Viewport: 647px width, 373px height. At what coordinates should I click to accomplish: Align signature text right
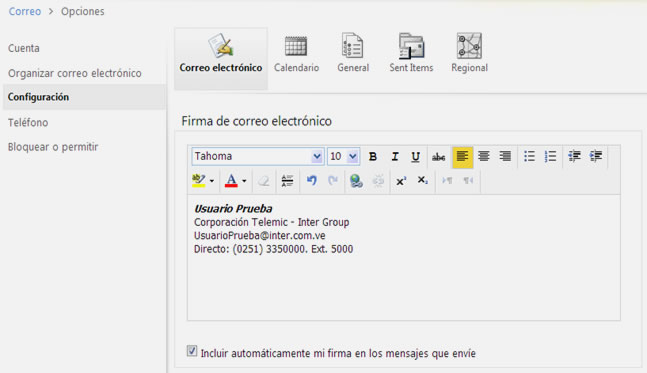tap(505, 156)
